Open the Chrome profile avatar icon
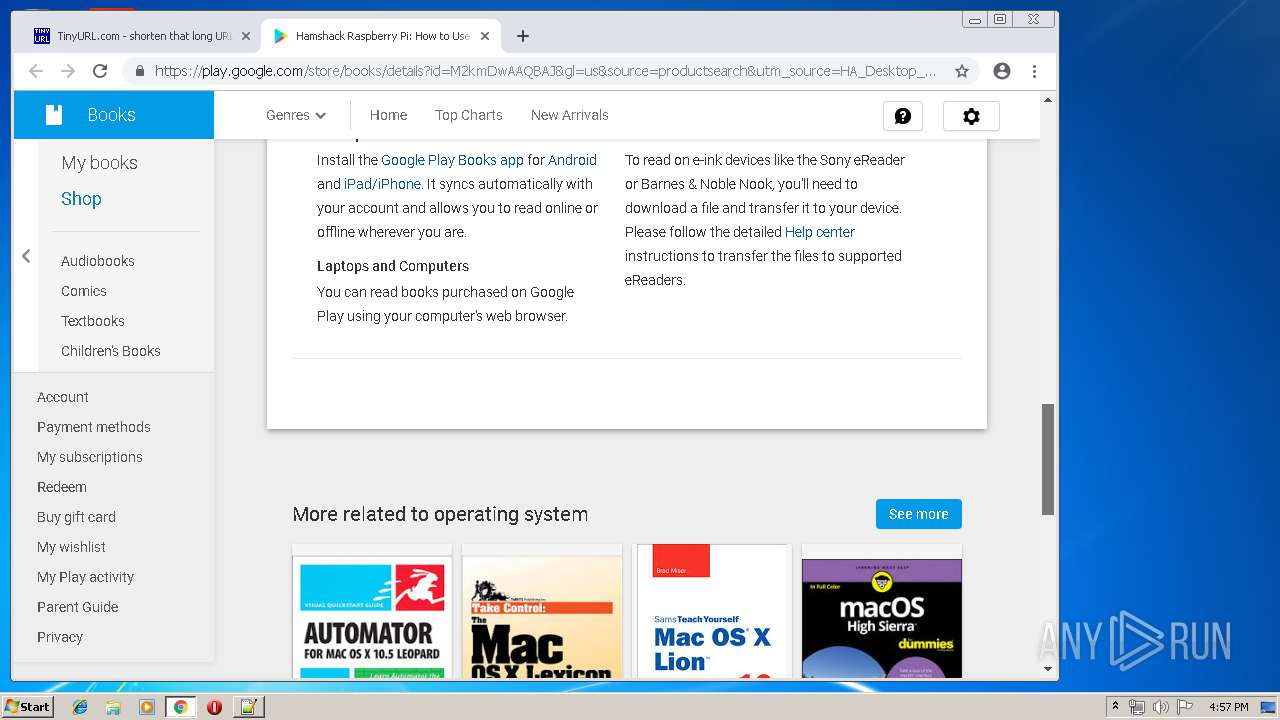 pos(1002,71)
